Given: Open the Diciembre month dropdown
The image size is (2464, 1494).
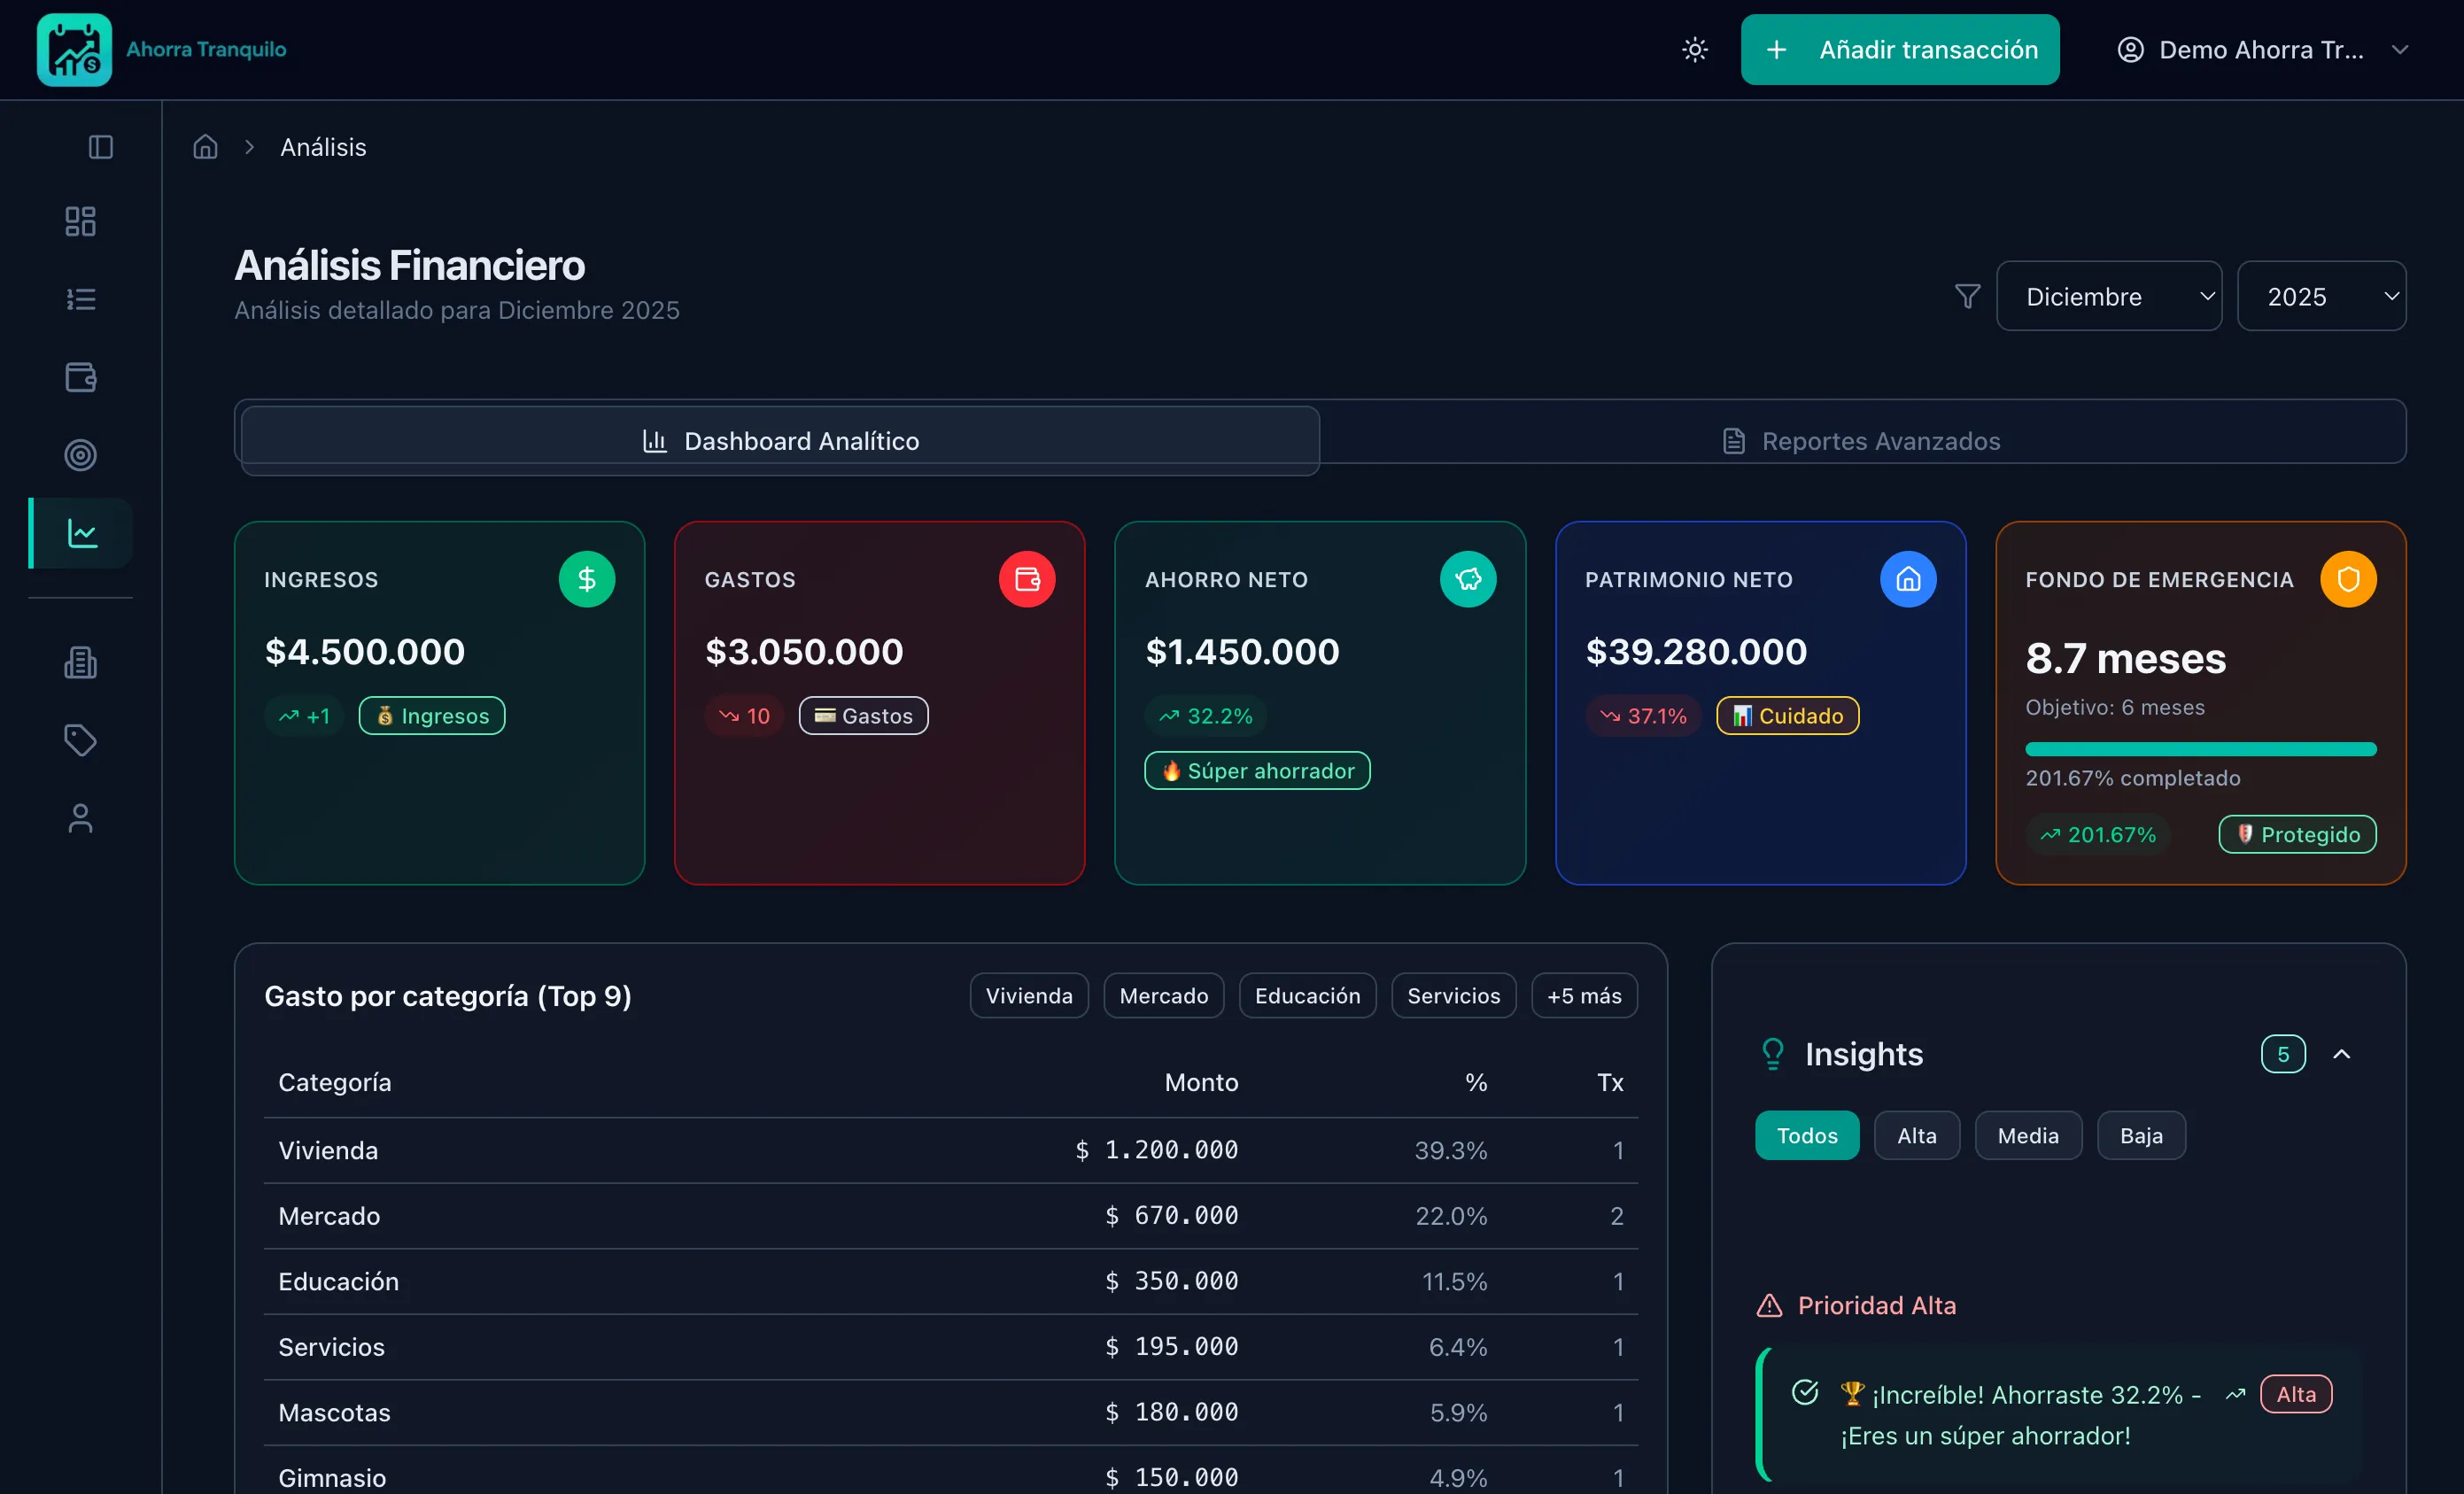Looking at the screenshot, I should (x=2108, y=296).
